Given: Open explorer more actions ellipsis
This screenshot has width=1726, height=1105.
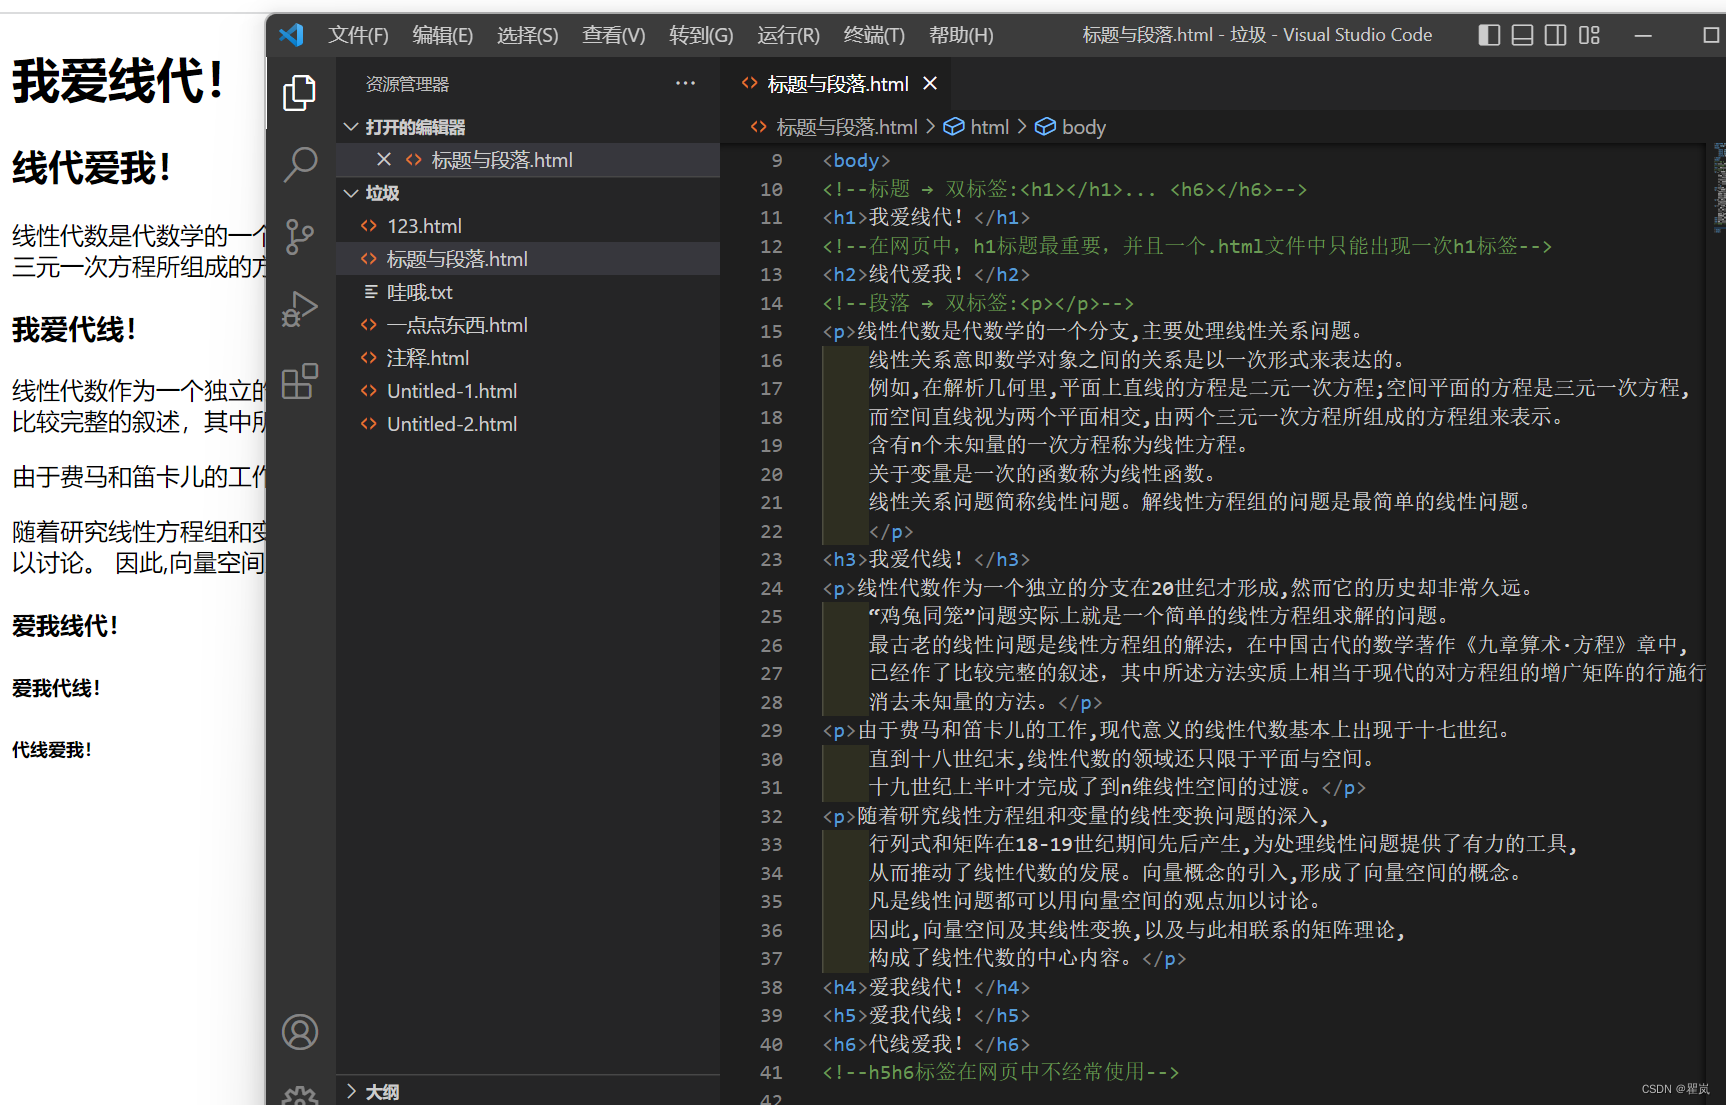Looking at the screenshot, I should coord(685,84).
